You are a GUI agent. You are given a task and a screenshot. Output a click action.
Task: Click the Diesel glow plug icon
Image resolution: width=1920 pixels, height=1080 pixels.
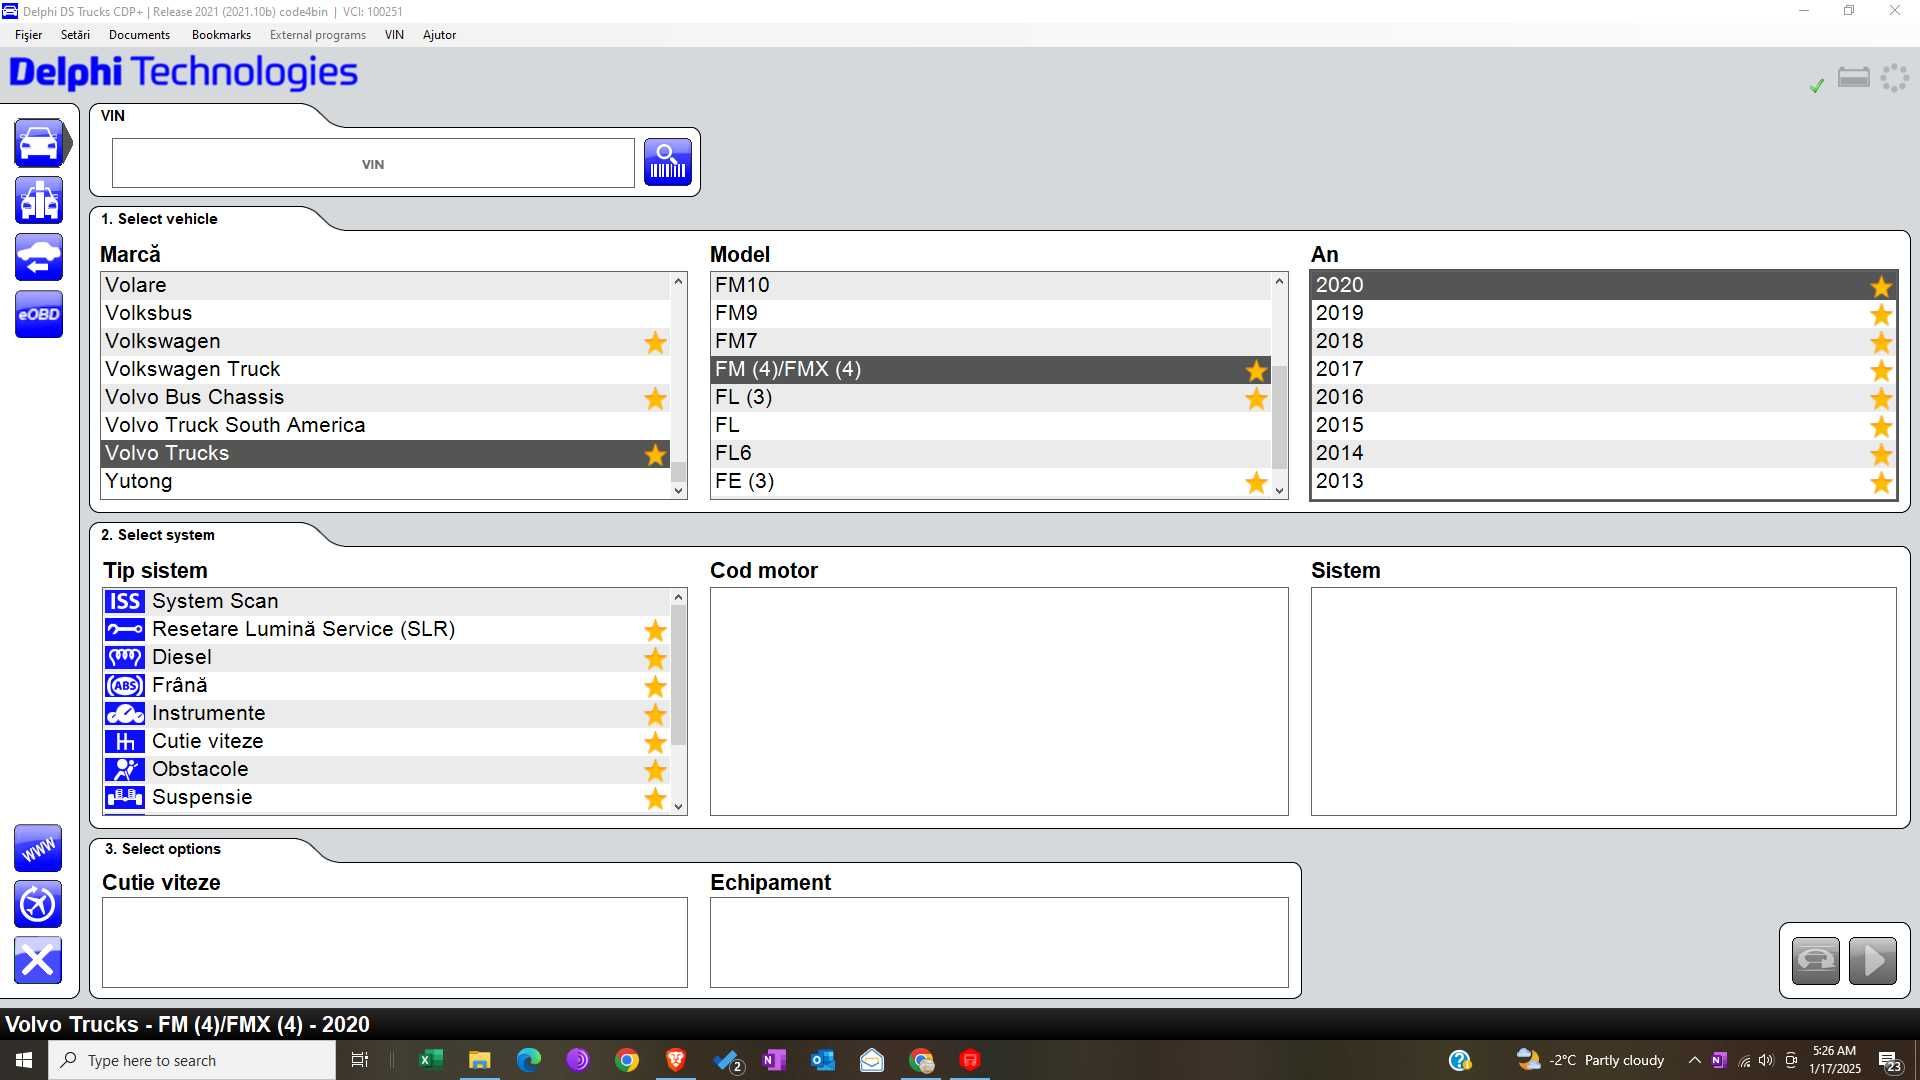tap(125, 657)
